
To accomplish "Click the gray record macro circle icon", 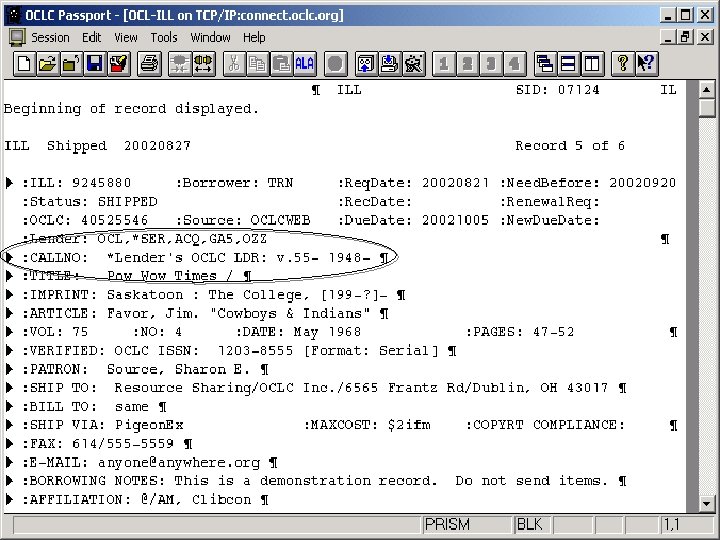I will pyautogui.click(x=336, y=64).
